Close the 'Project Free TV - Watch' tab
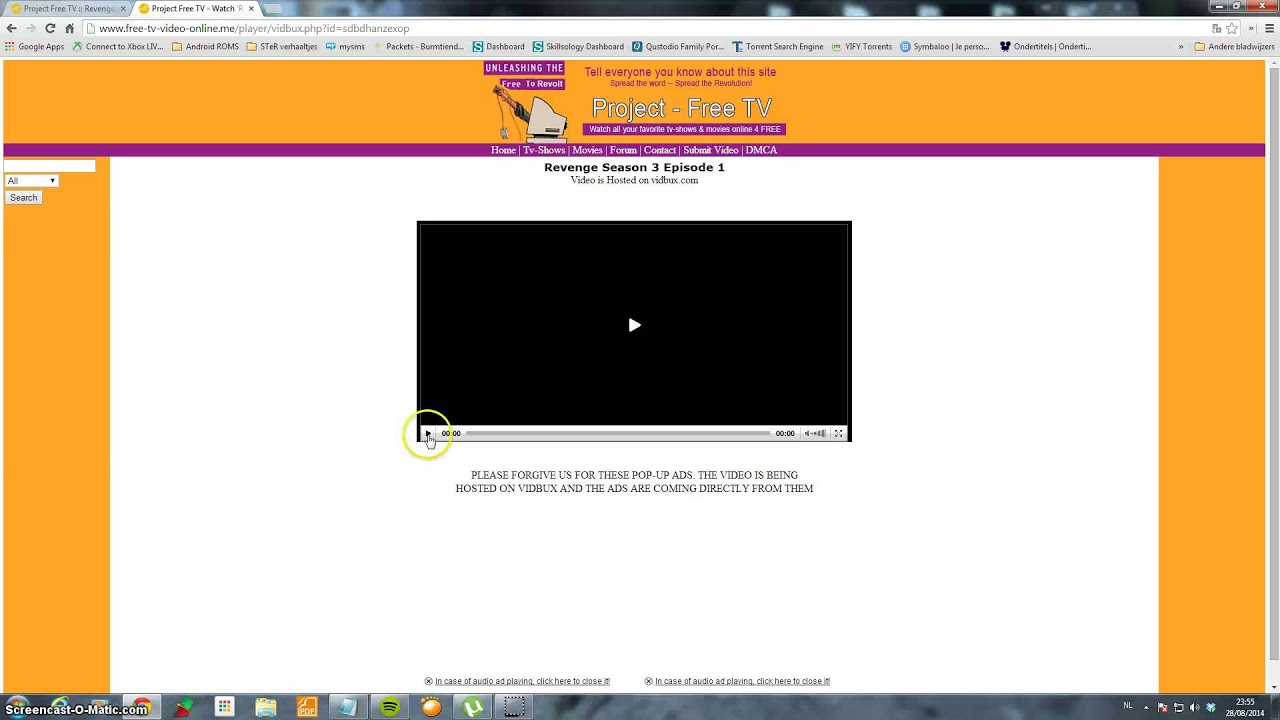Screen dimensions: 1280x720 coord(251,9)
